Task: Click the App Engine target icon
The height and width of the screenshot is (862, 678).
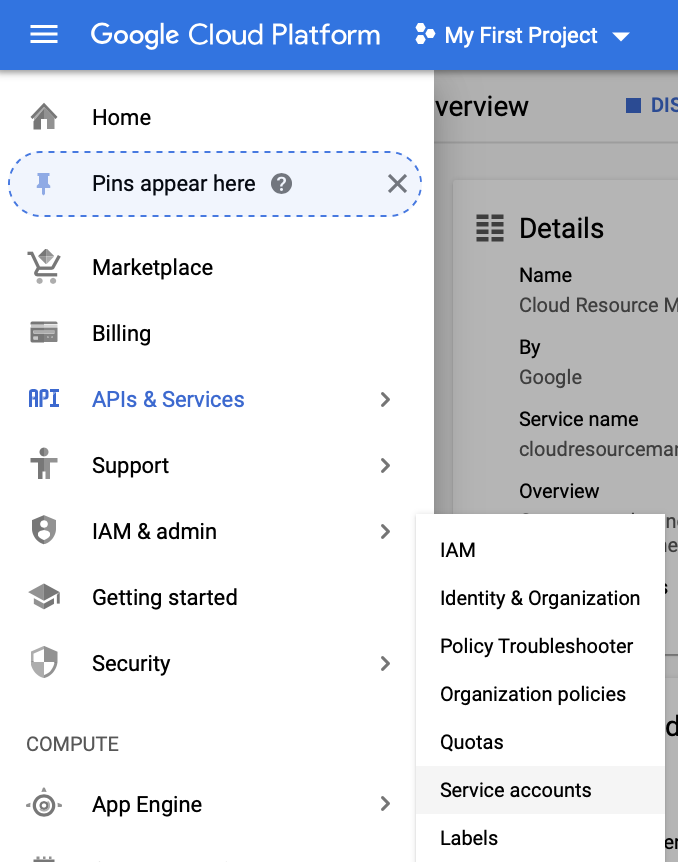Action: tap(44, 805)
